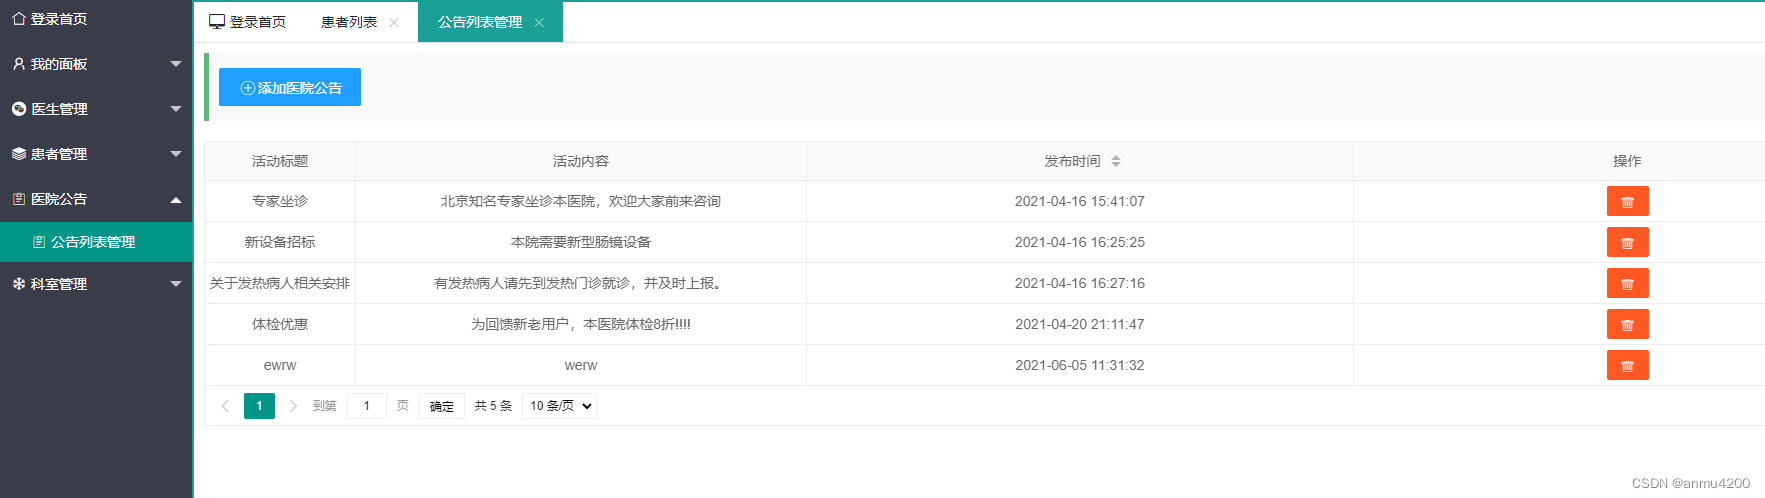
Task: Click timestamp 2021-06-05 11:31:32
Action: pyautogui.click(x=1080, y=365)
